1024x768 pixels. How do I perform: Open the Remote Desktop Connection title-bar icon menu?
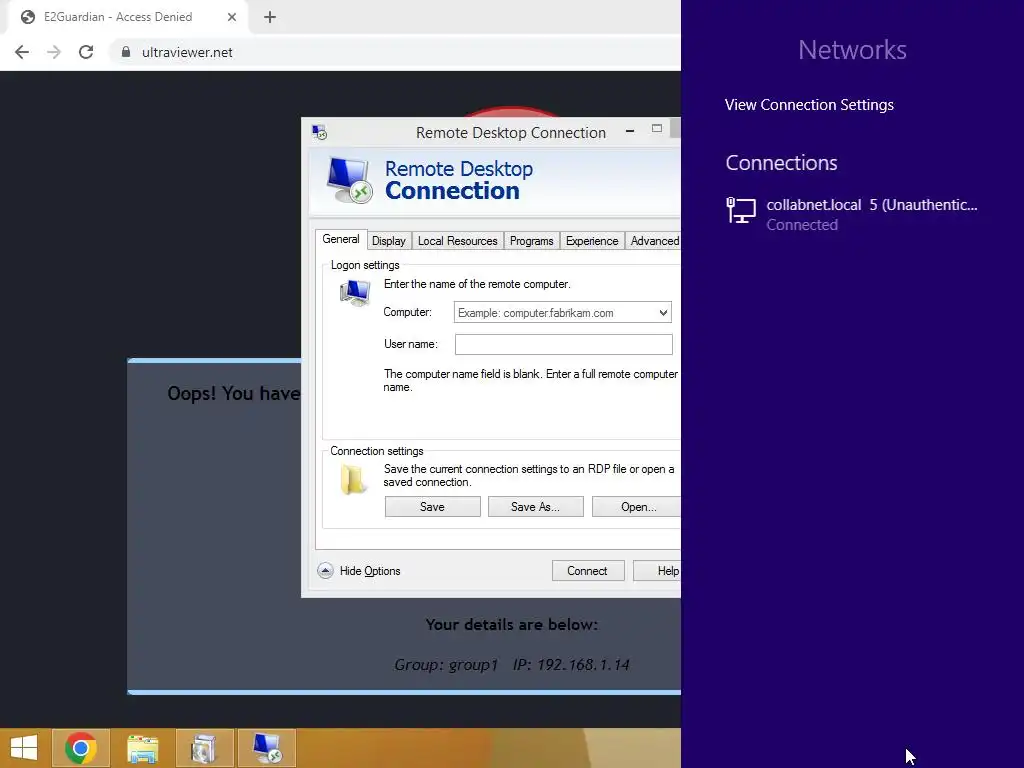pyautogui.click(x=319, y=133)
